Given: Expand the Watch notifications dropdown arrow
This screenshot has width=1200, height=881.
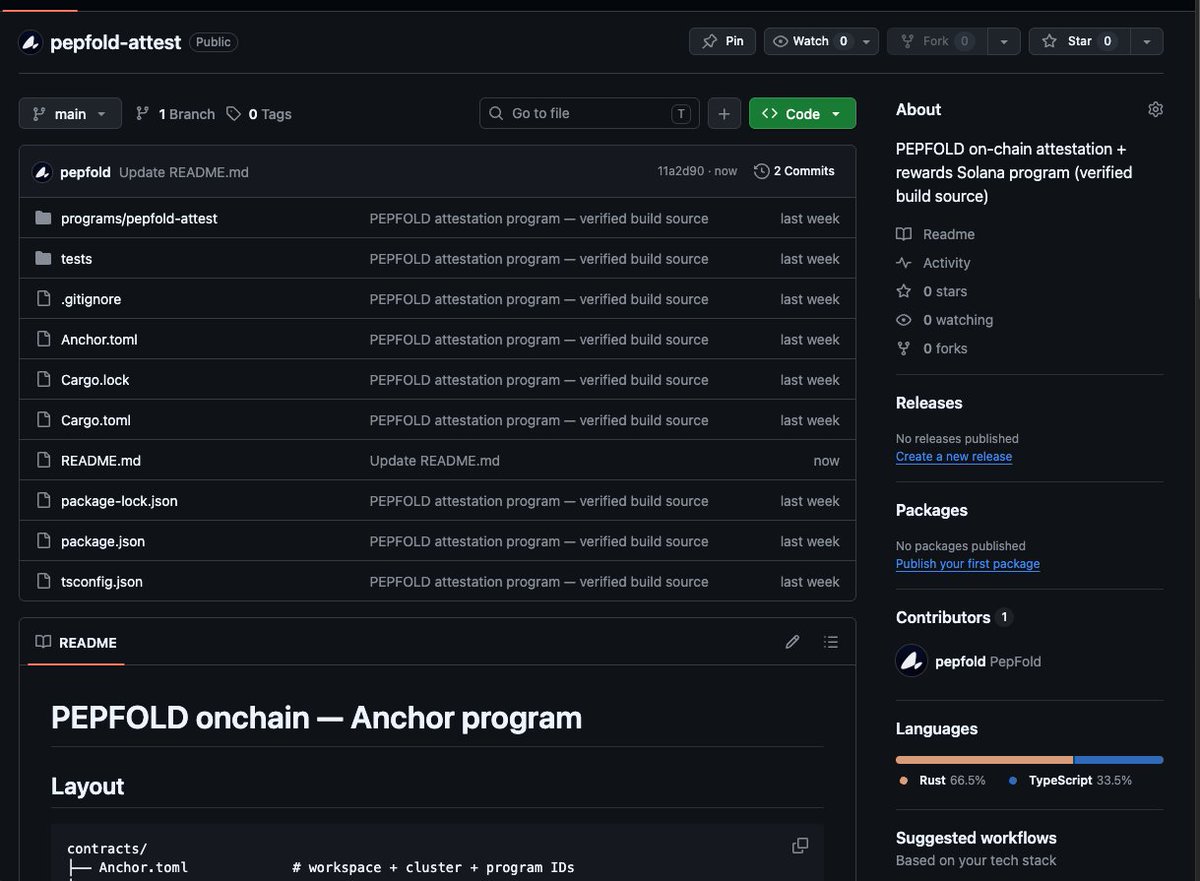Looking at the screenshot, I should (866, 41).
